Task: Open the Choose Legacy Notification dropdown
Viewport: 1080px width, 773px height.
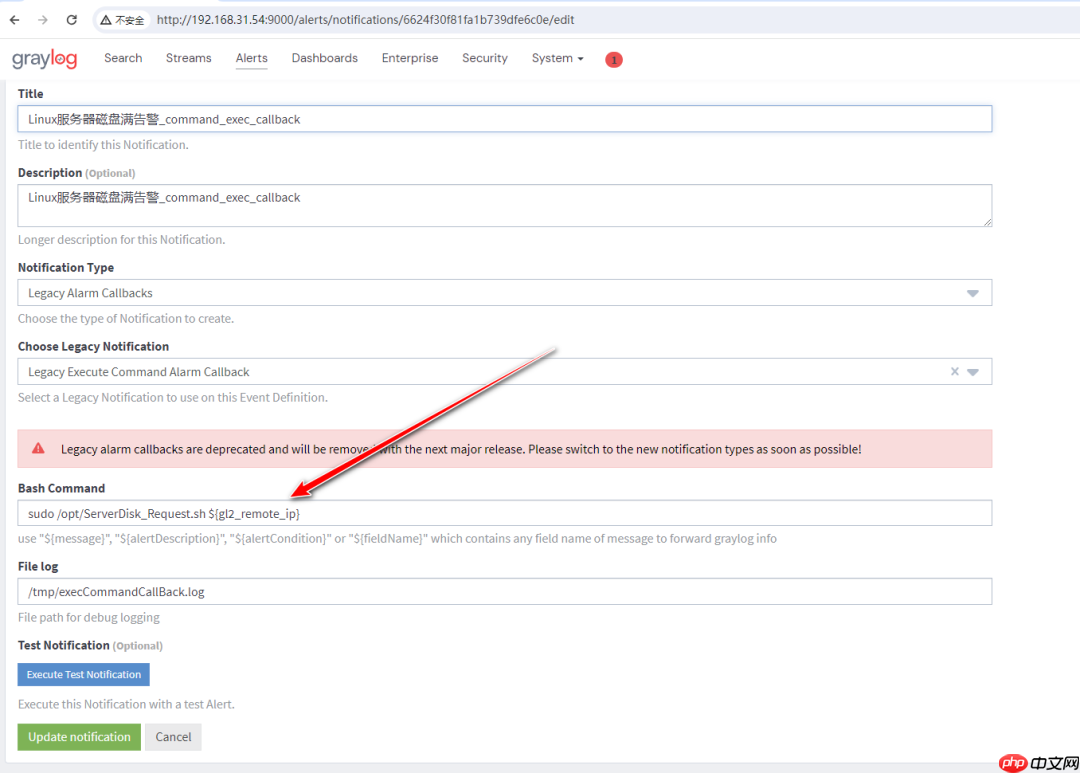Action: (x=973, y=372)
